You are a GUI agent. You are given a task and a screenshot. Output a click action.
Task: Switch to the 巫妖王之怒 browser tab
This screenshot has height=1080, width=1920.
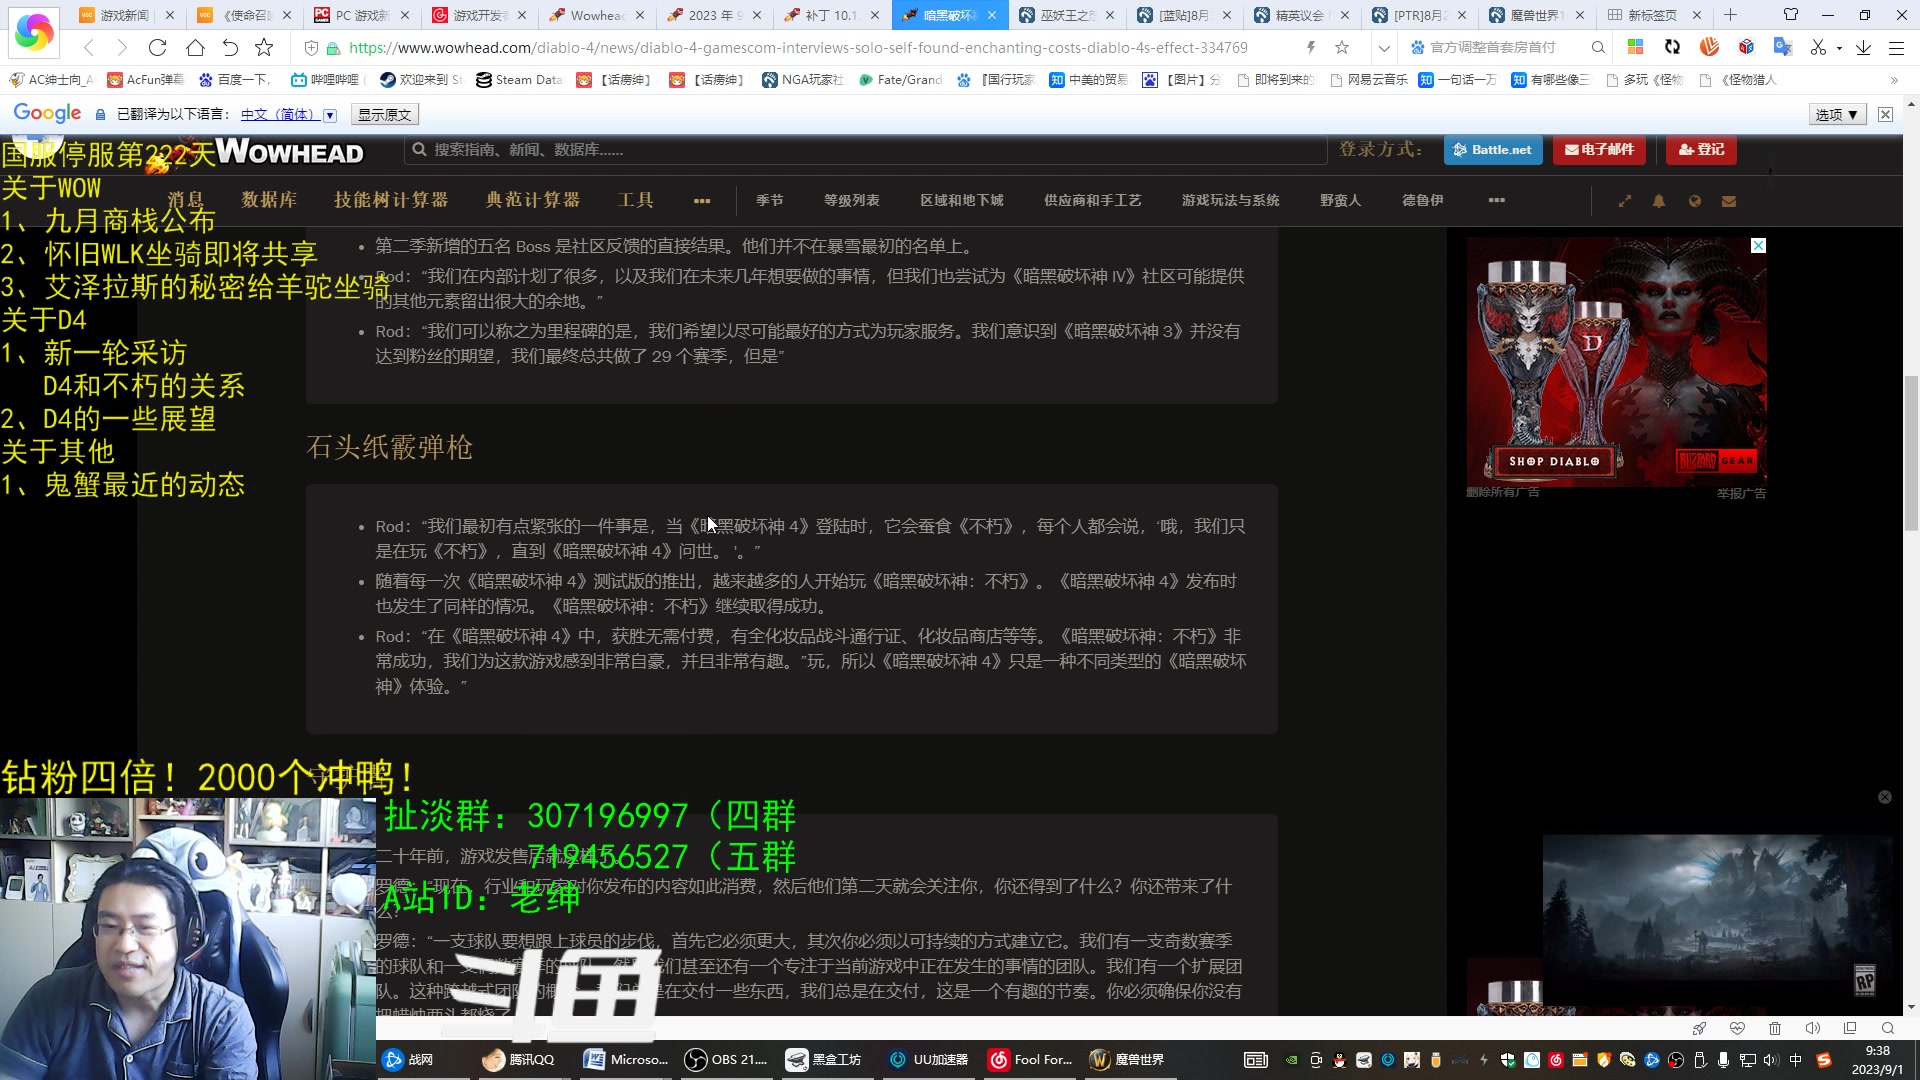click(x=1067, y=15)
